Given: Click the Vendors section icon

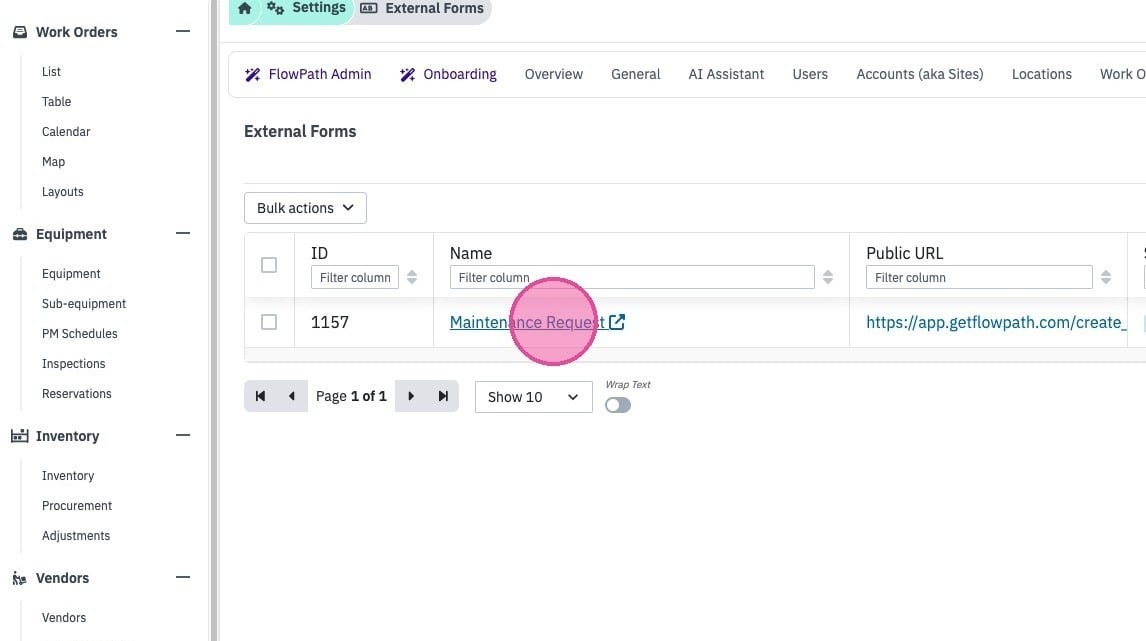Looking at the screenshot, I should tap(20, 578).
